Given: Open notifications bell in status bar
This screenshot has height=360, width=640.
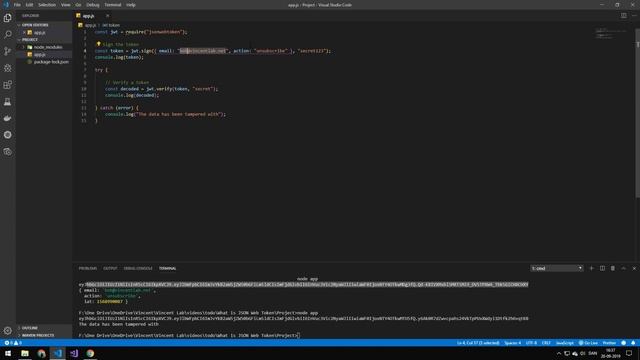Looking at the screenshot, I should coord(633,343).
